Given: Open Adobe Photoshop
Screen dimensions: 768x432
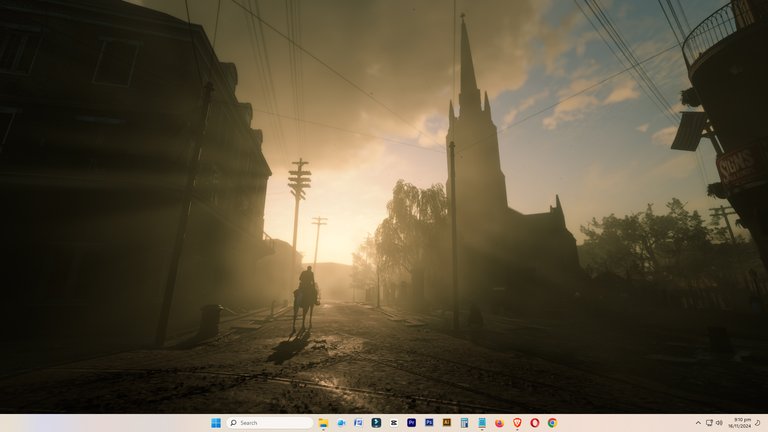Looking at the screenshot, I should pyautogui.click(x=429, y=423).
